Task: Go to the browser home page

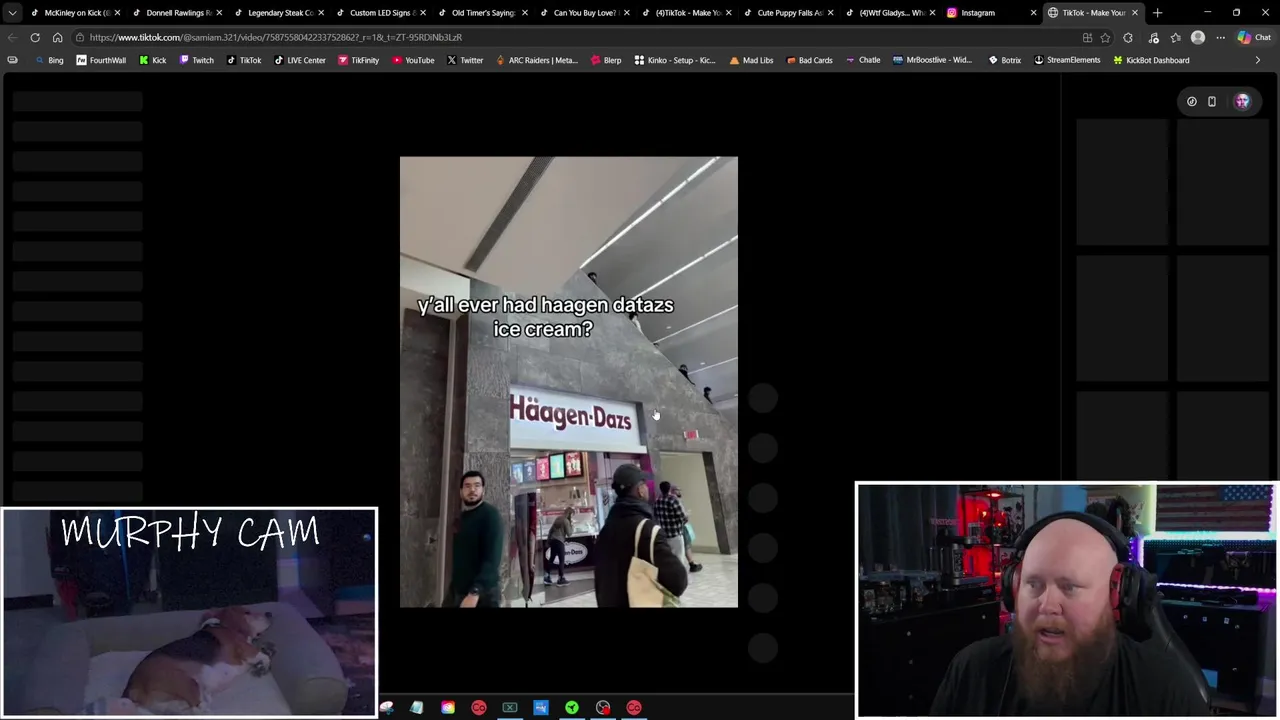Action: [x=57, y=38]
